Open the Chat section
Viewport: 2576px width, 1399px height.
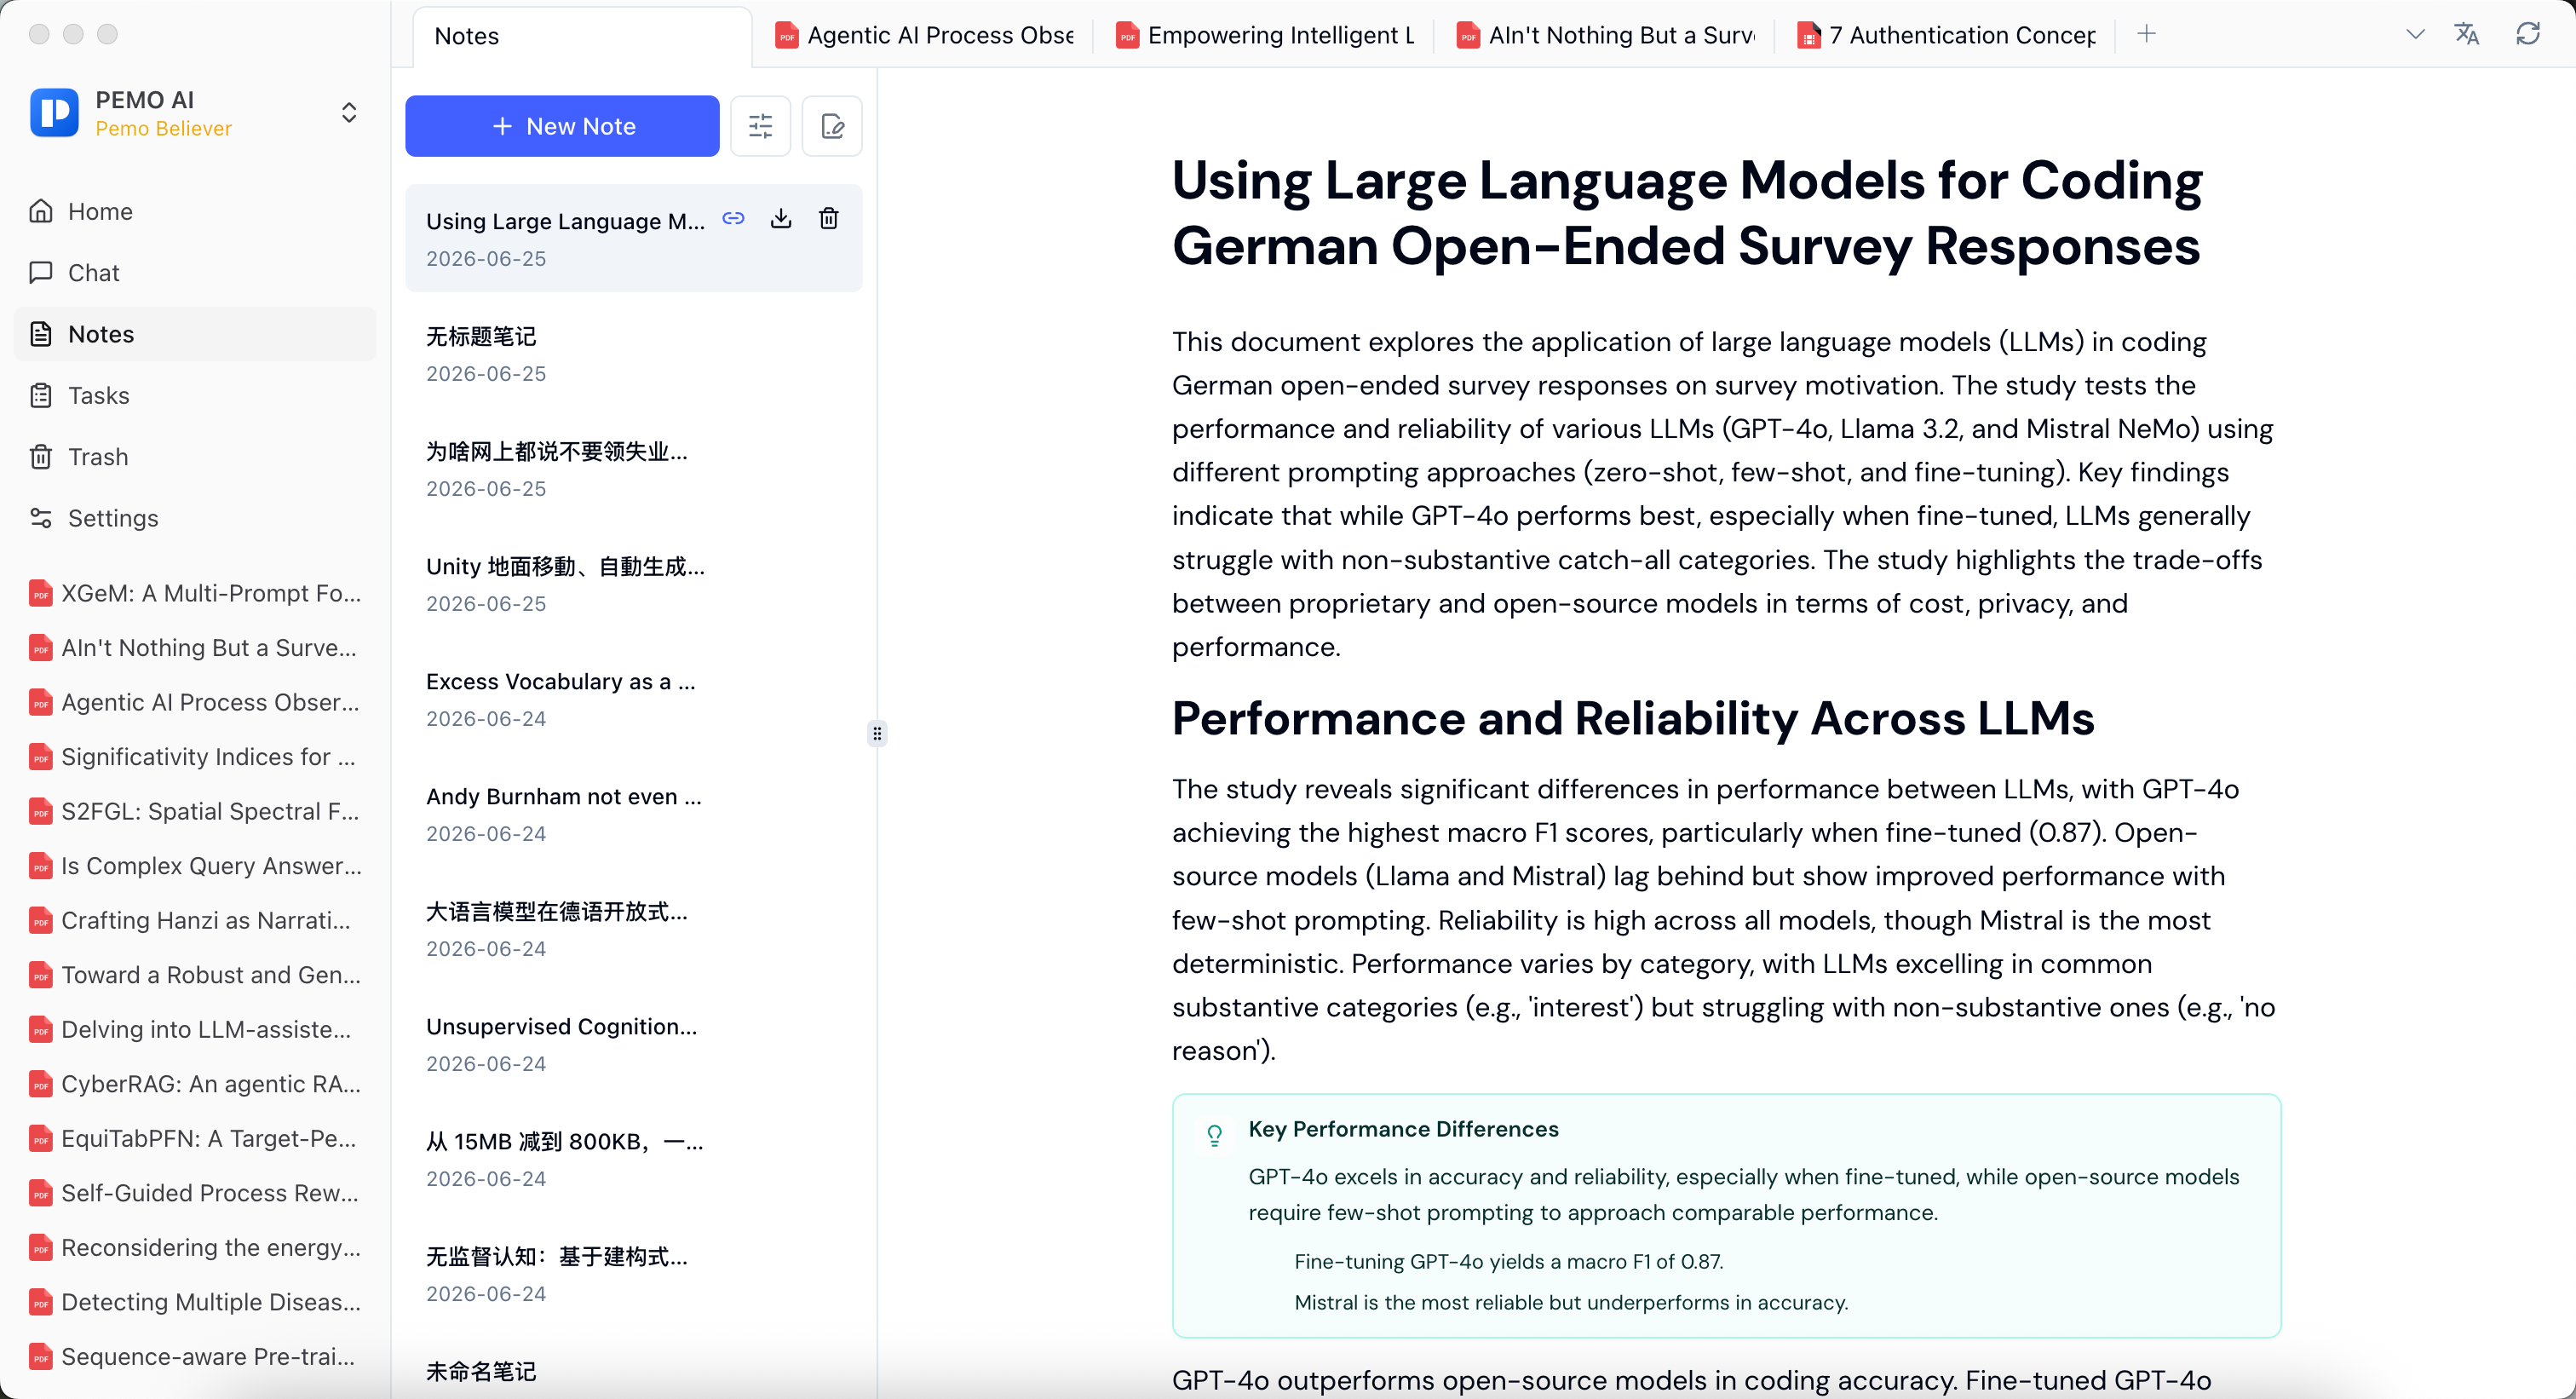[x=195, y=272]
